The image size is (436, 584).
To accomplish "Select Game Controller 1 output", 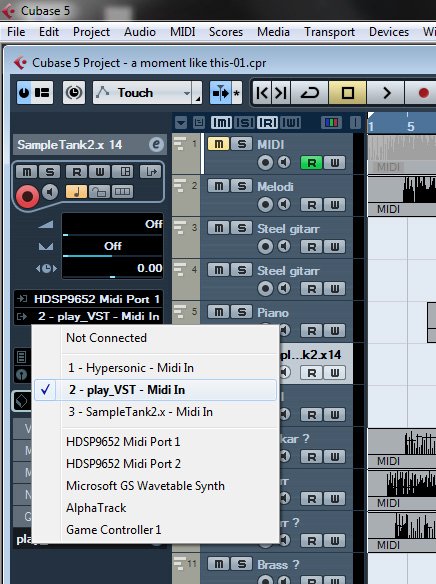I will pos(156,530).
